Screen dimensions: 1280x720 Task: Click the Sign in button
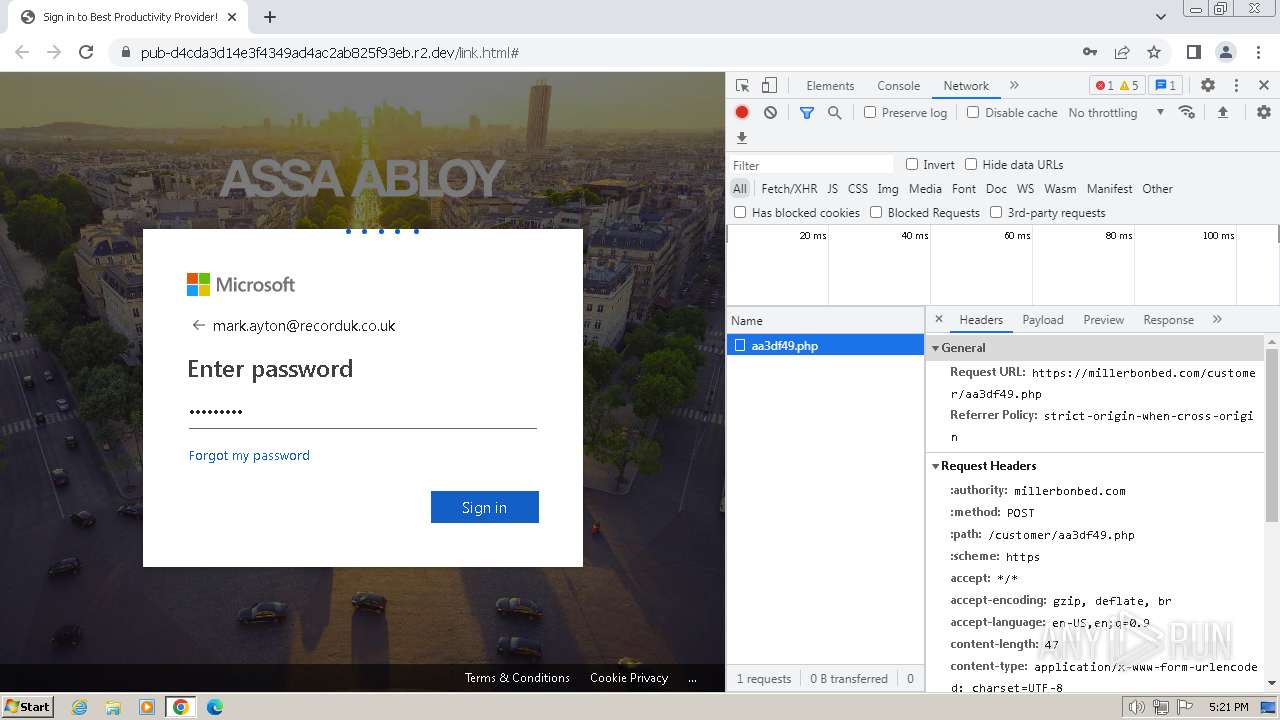pos(485,507)
